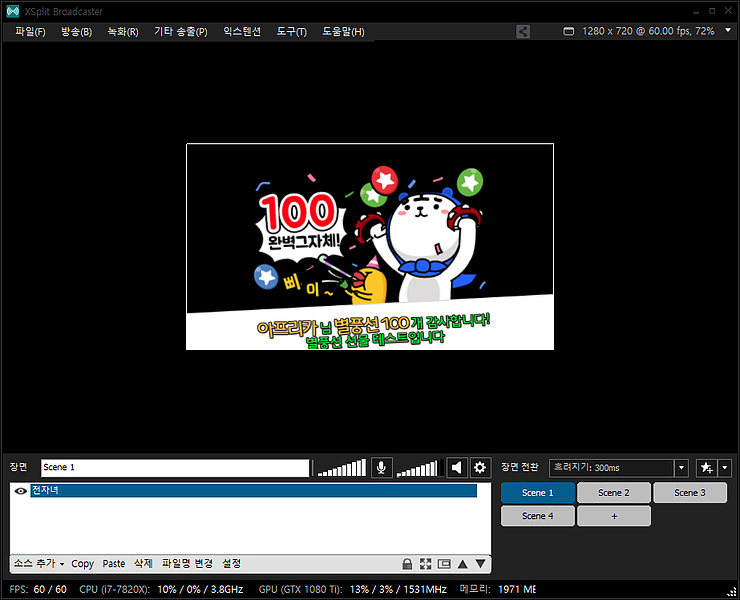Click the star-plus scene preset icon
This screenshot has width=740, height=600.
[x=706, y=468]
